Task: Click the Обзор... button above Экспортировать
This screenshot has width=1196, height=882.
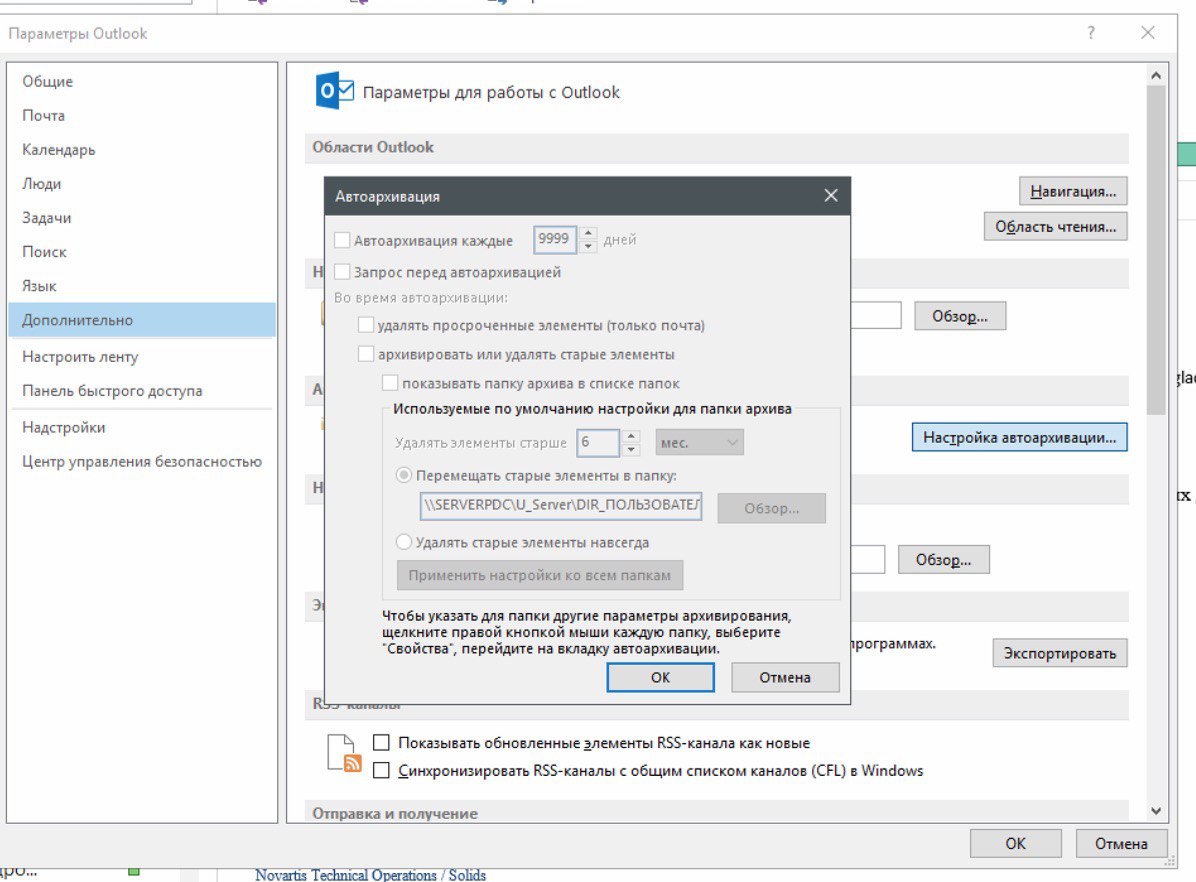Action: click(944, 560)
